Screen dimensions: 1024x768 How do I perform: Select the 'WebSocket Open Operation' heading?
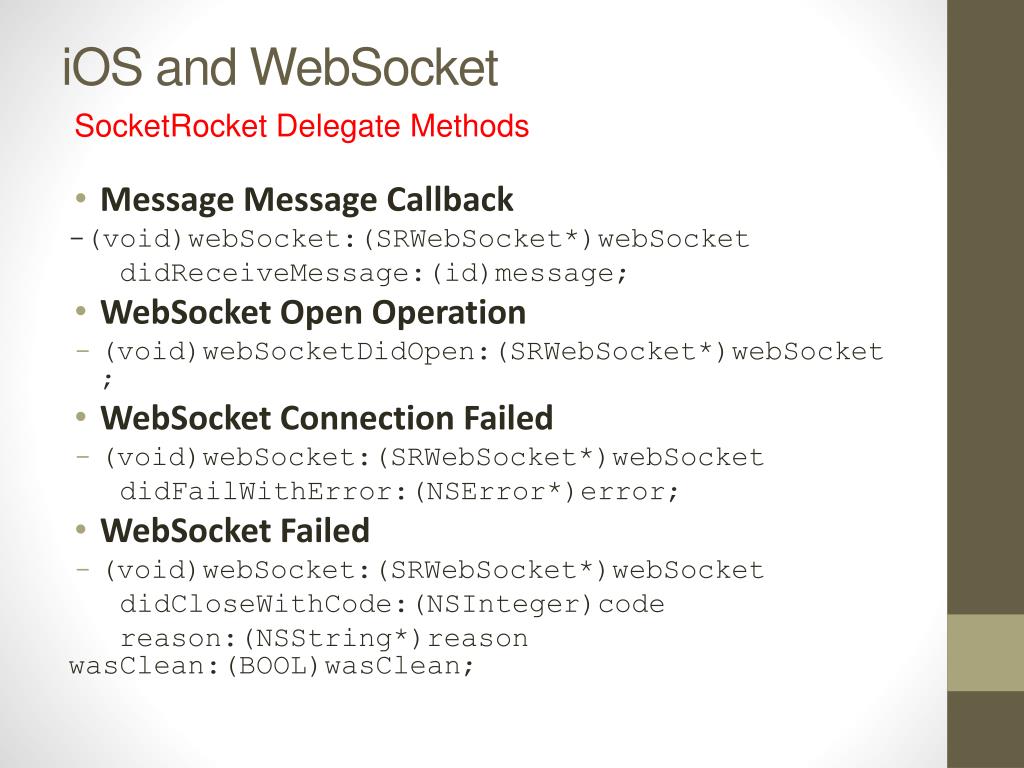pyautogui.click(x=313, y=312)
